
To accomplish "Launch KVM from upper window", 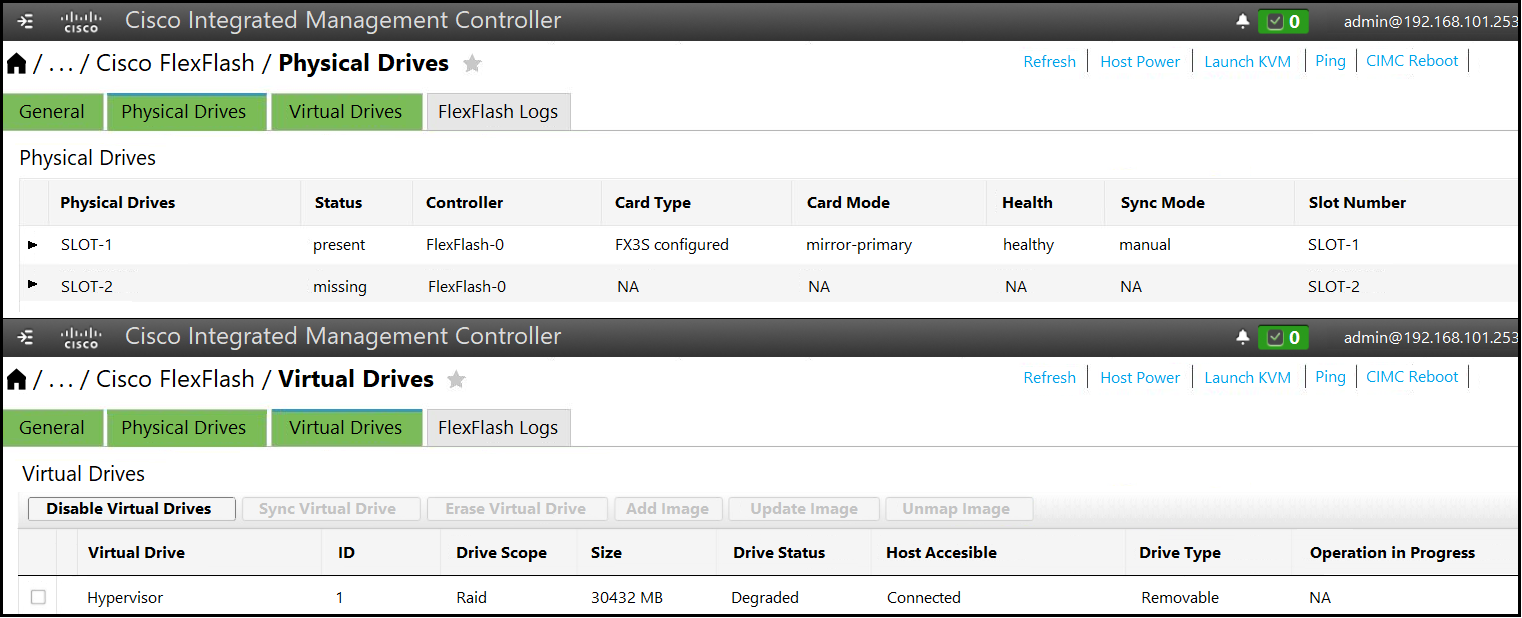I will tap(1248, 62).
